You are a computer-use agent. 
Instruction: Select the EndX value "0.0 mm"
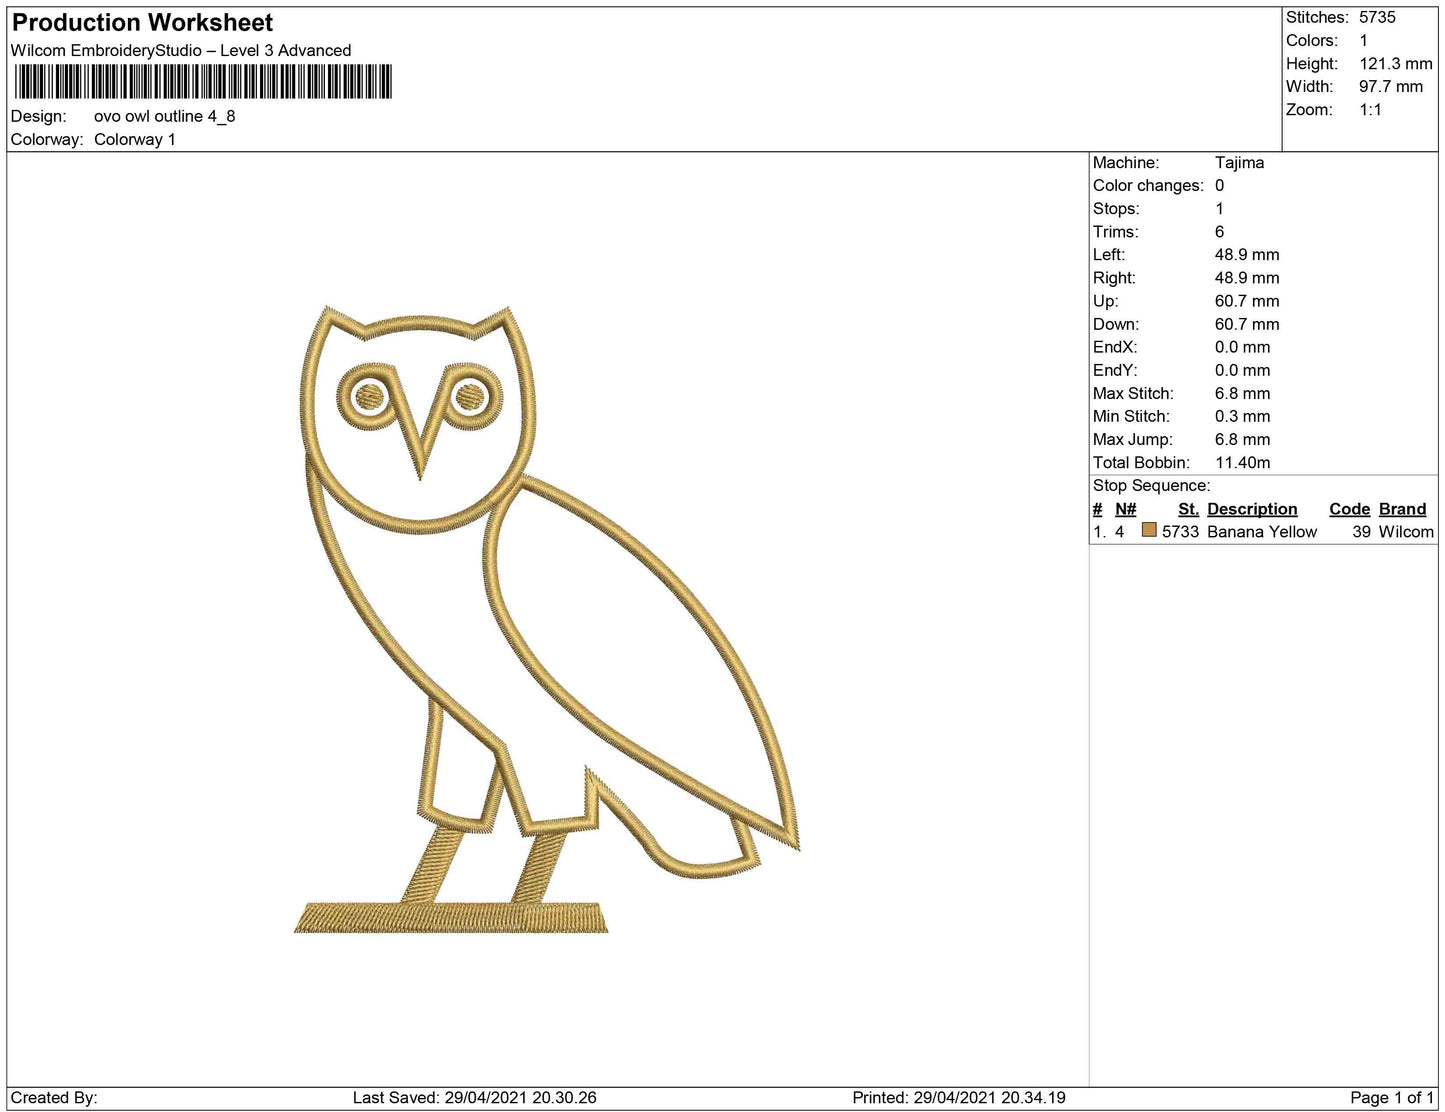[1243, 346]
